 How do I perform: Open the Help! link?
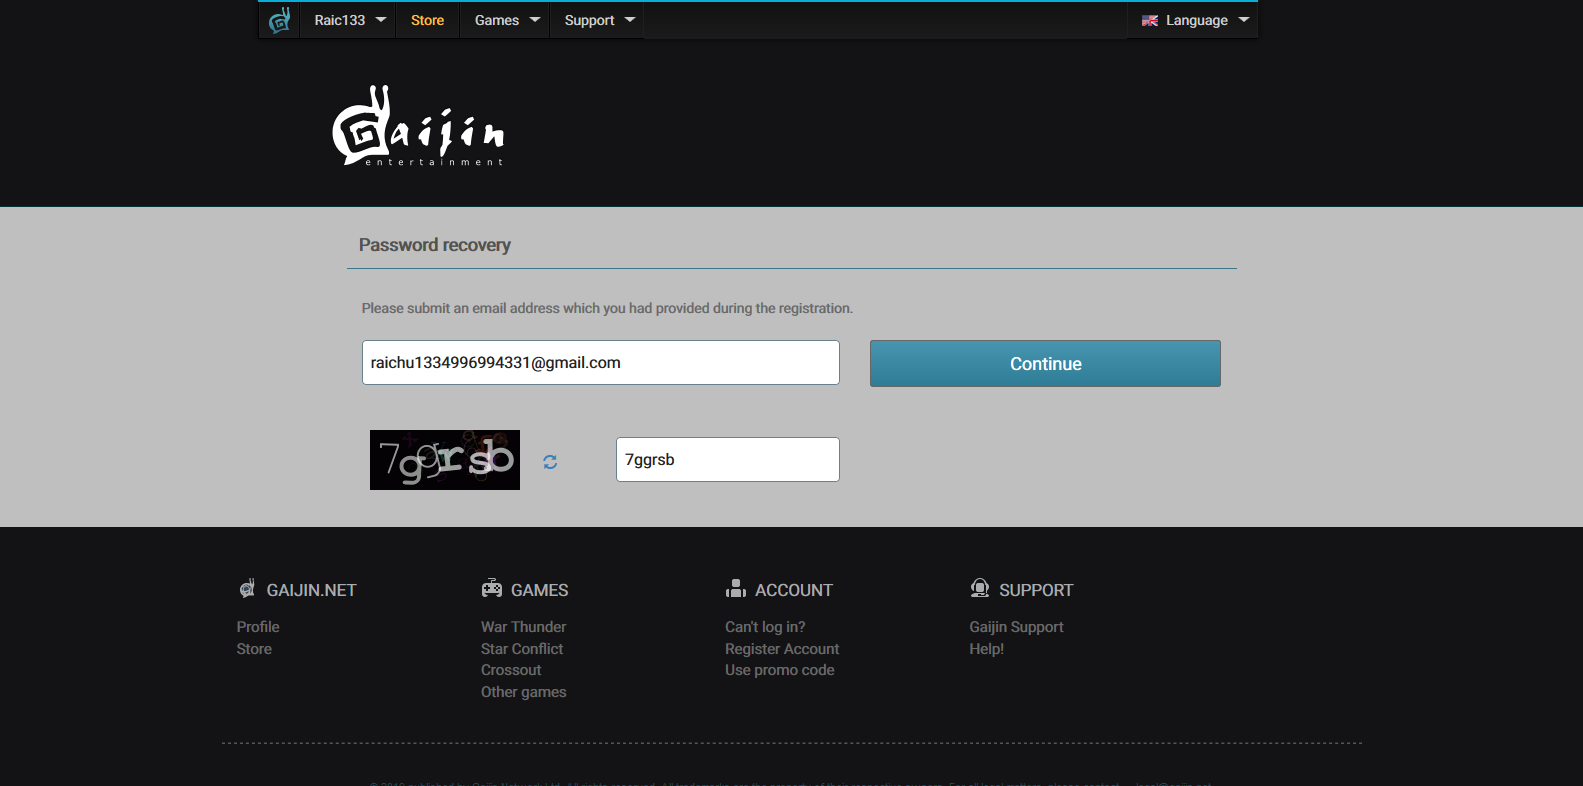coord(986,649)
